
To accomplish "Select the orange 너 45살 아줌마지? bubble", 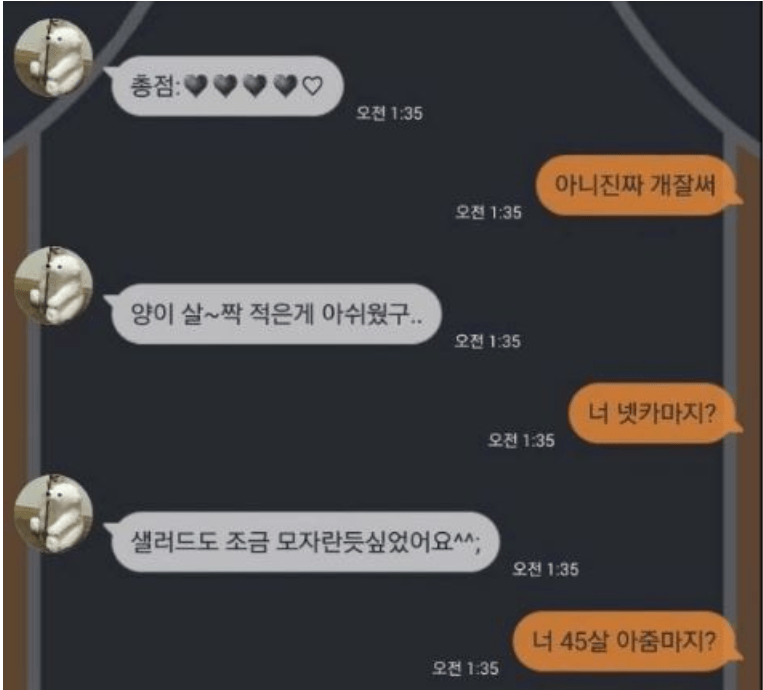I will 628,641.
